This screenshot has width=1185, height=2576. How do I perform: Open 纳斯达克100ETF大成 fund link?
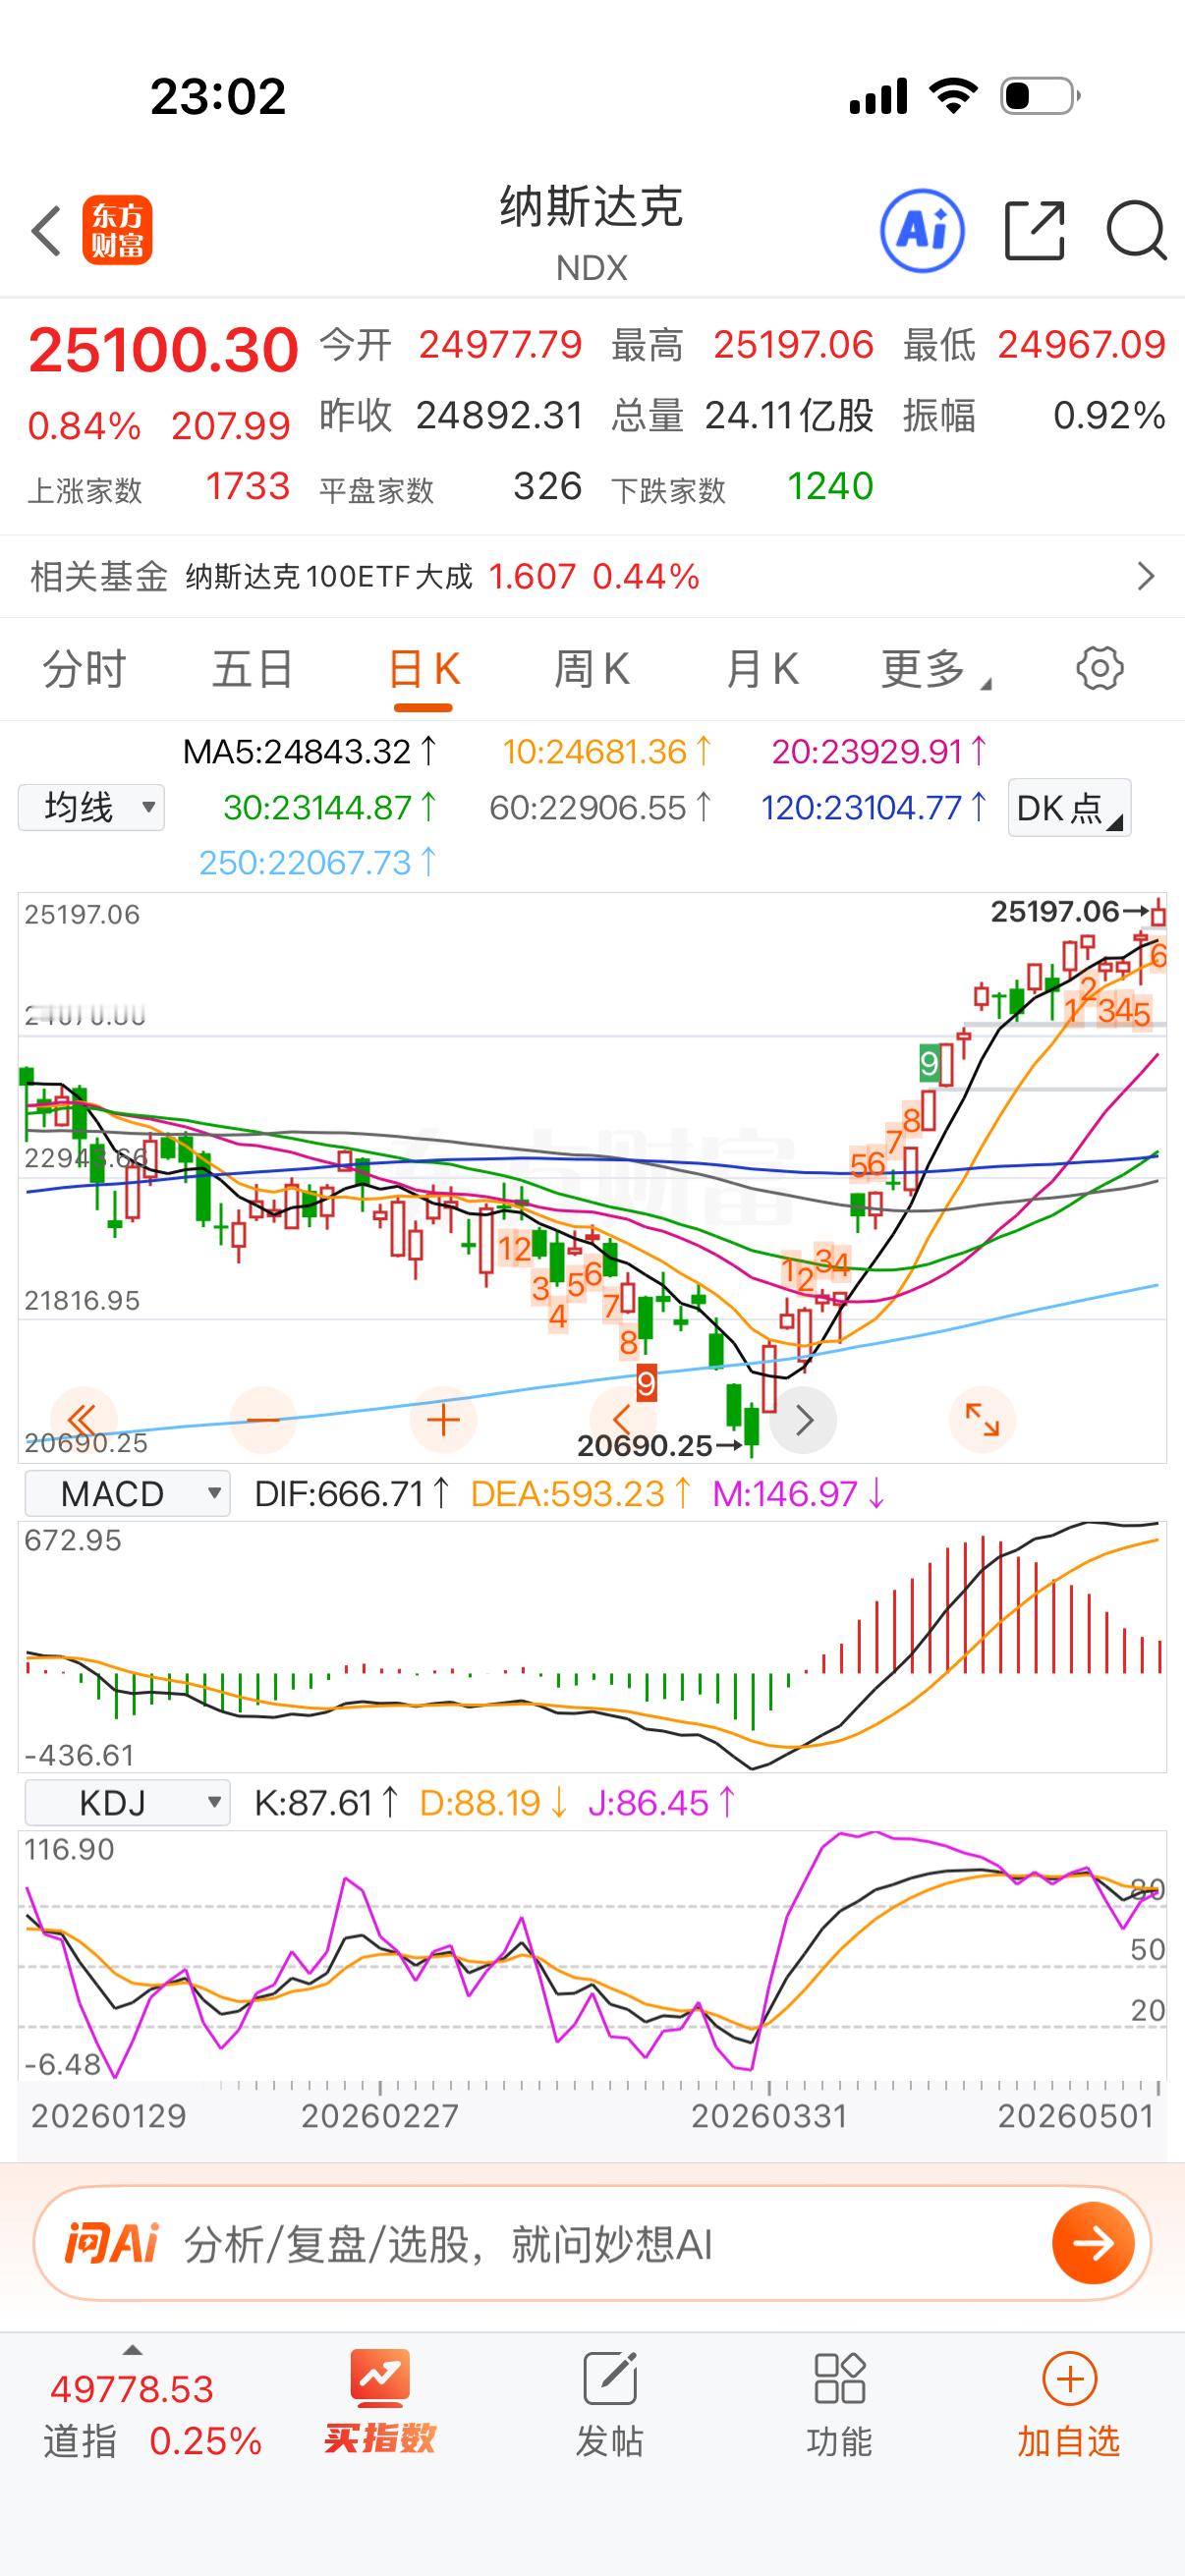[329, 576]
